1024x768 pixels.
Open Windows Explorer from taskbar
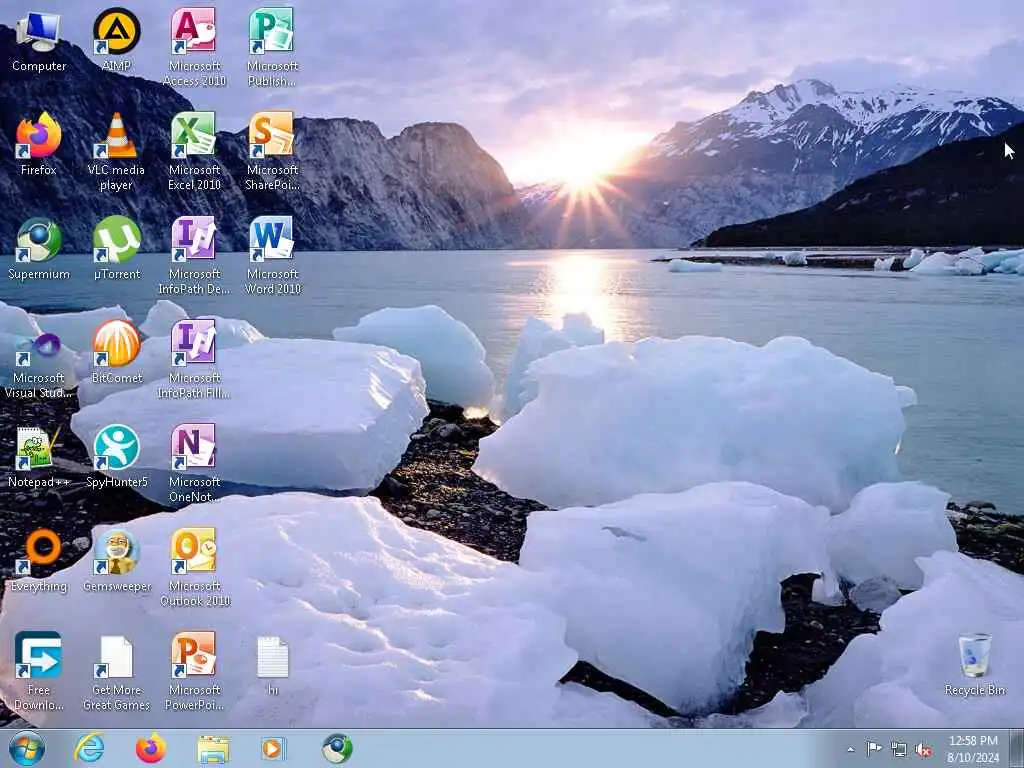(213, 750)
